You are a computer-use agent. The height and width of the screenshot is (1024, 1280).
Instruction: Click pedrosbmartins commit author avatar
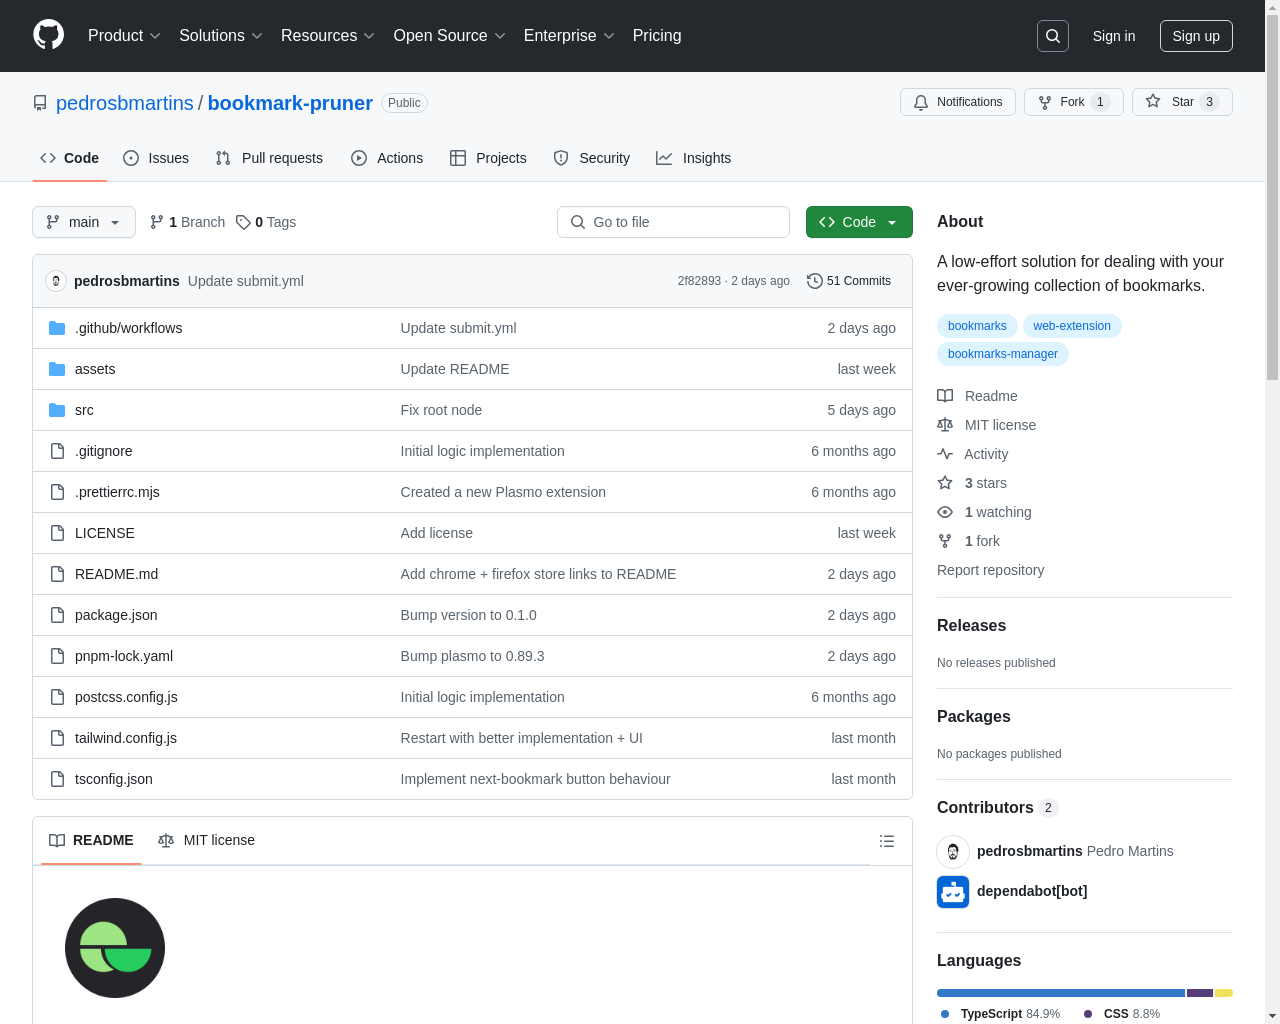click(56, 281)
